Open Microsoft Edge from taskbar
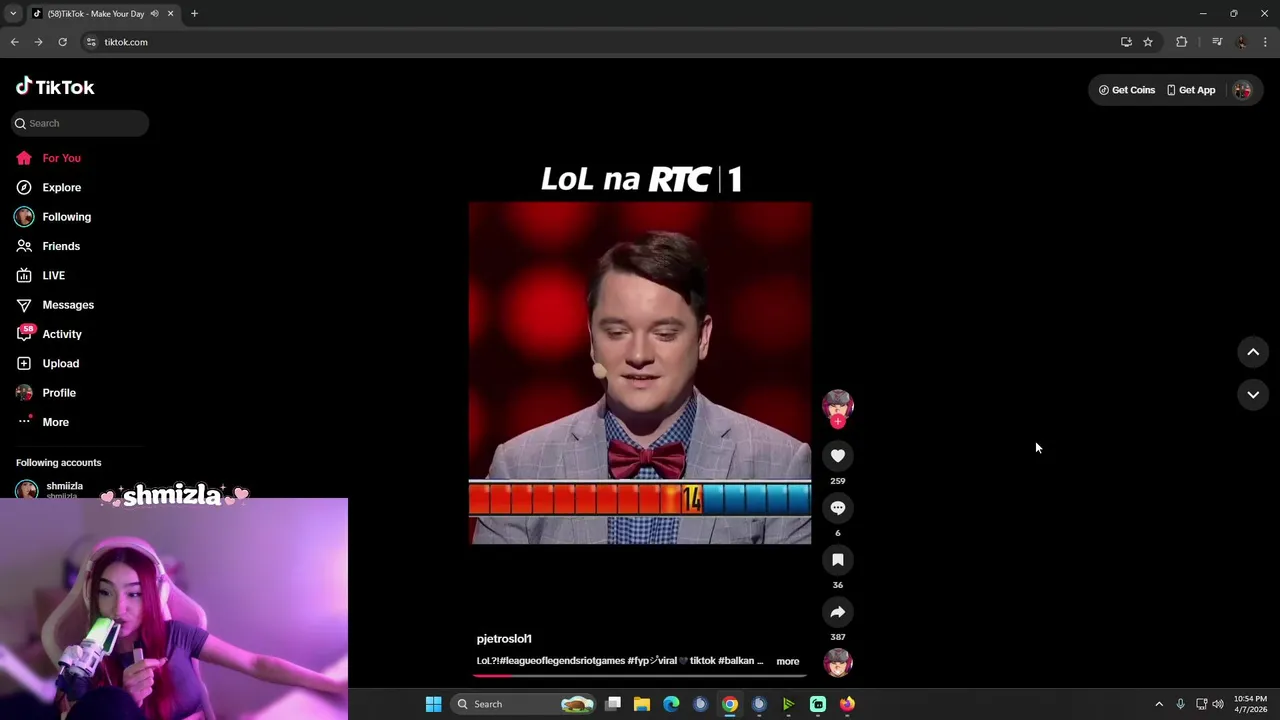Screen dimensions: 1280x720 671,704
